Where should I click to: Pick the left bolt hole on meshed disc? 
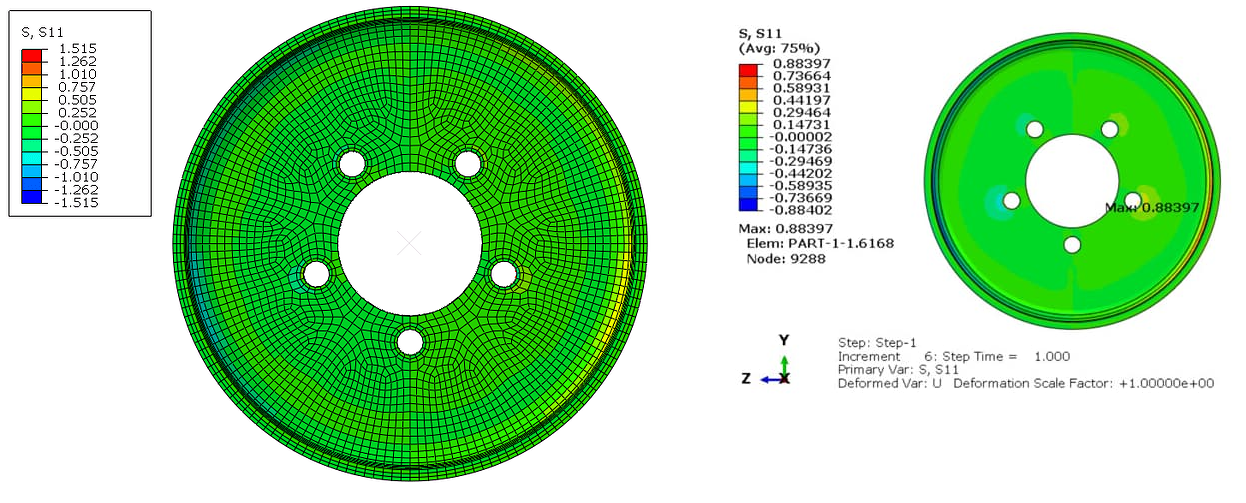pyautogui.click(x=316, y=272)
